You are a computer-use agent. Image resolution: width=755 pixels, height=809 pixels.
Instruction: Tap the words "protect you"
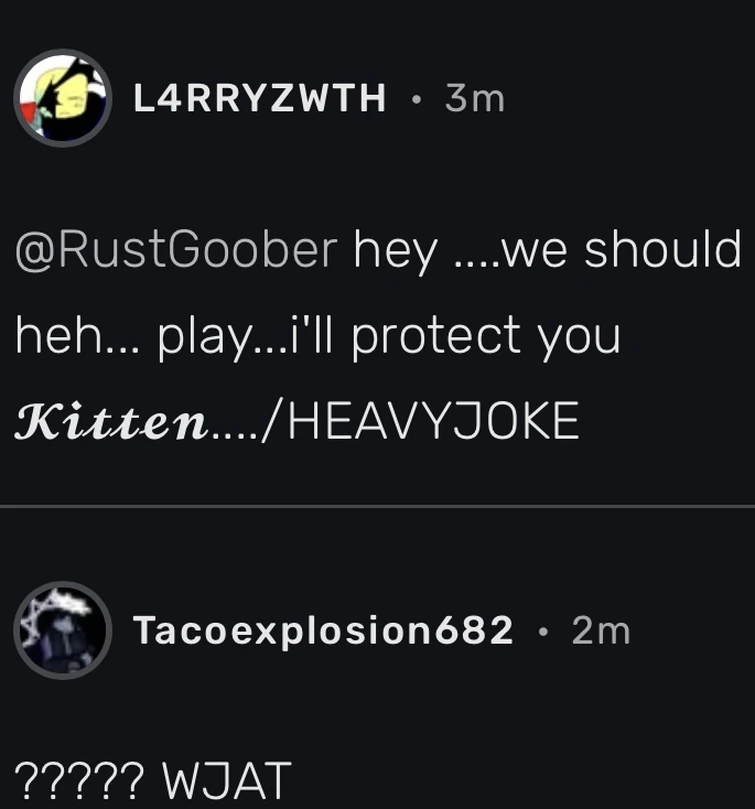tap(486, 335)
